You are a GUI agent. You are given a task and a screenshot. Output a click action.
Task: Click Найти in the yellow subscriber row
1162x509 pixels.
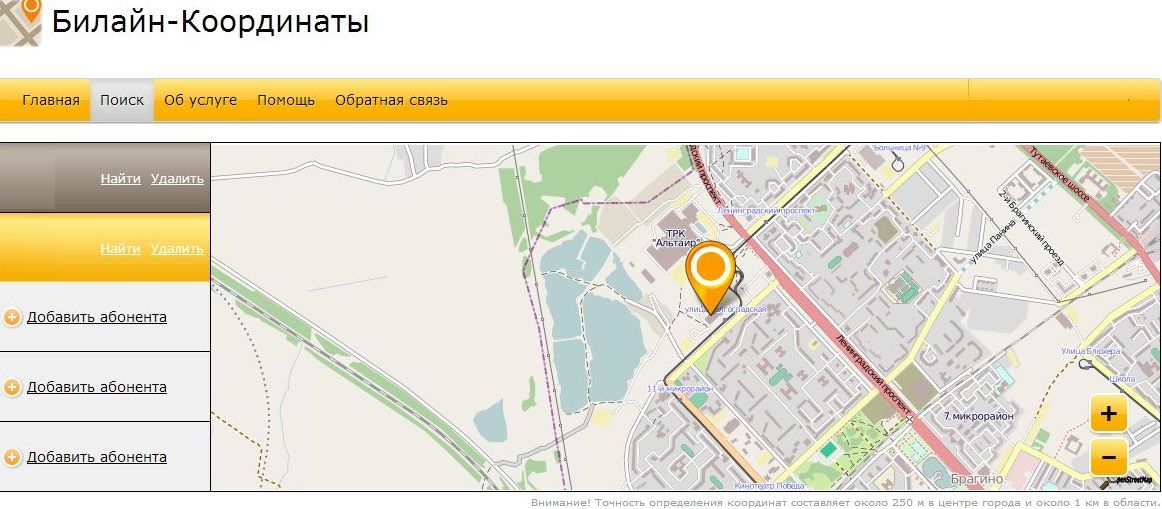121,248
